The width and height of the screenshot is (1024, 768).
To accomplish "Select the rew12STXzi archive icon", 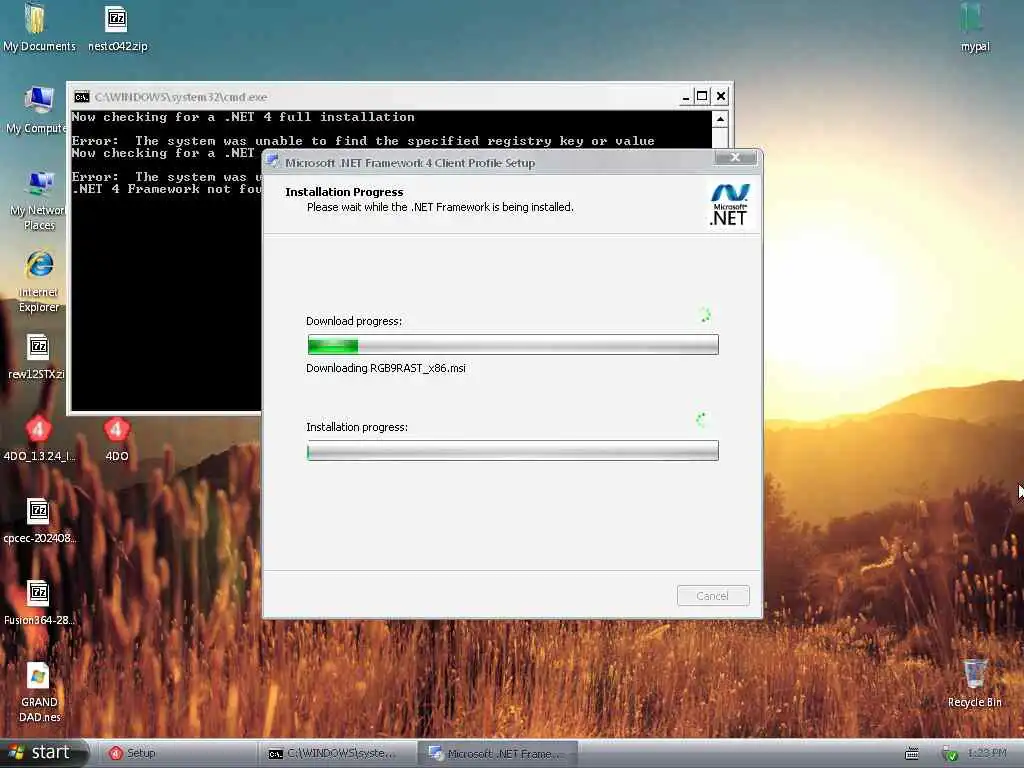I will point(37,356).
